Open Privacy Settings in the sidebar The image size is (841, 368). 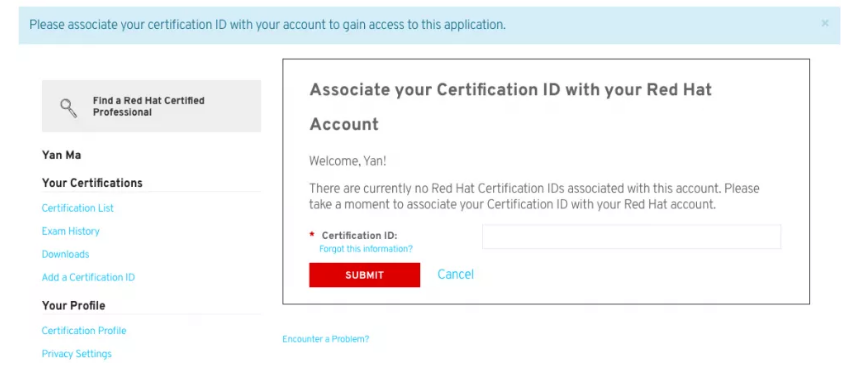click(77, 354)
